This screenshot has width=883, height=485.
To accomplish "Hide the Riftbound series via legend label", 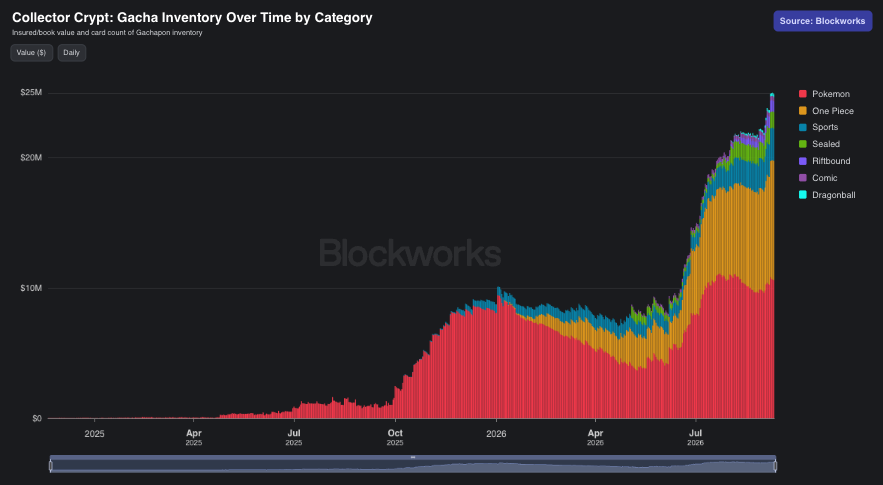I will [831, 161].
